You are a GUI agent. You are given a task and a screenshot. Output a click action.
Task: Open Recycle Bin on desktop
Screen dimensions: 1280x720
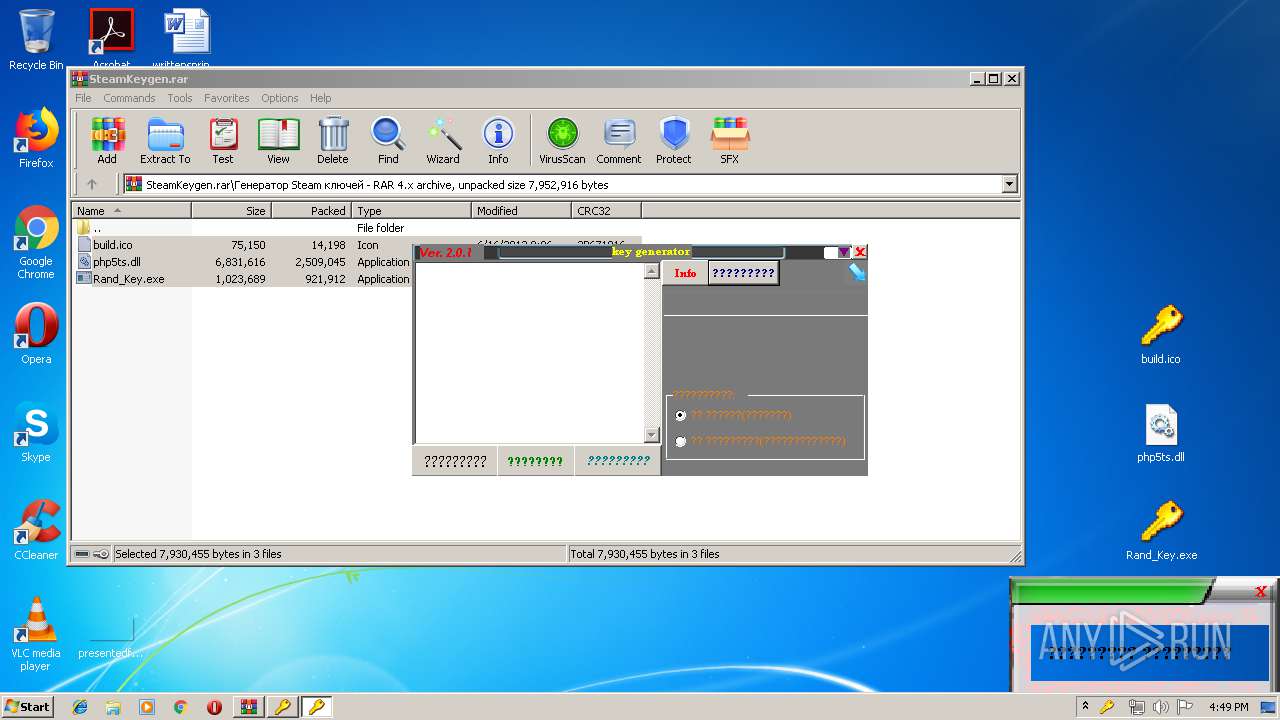(x=36, y=40)
